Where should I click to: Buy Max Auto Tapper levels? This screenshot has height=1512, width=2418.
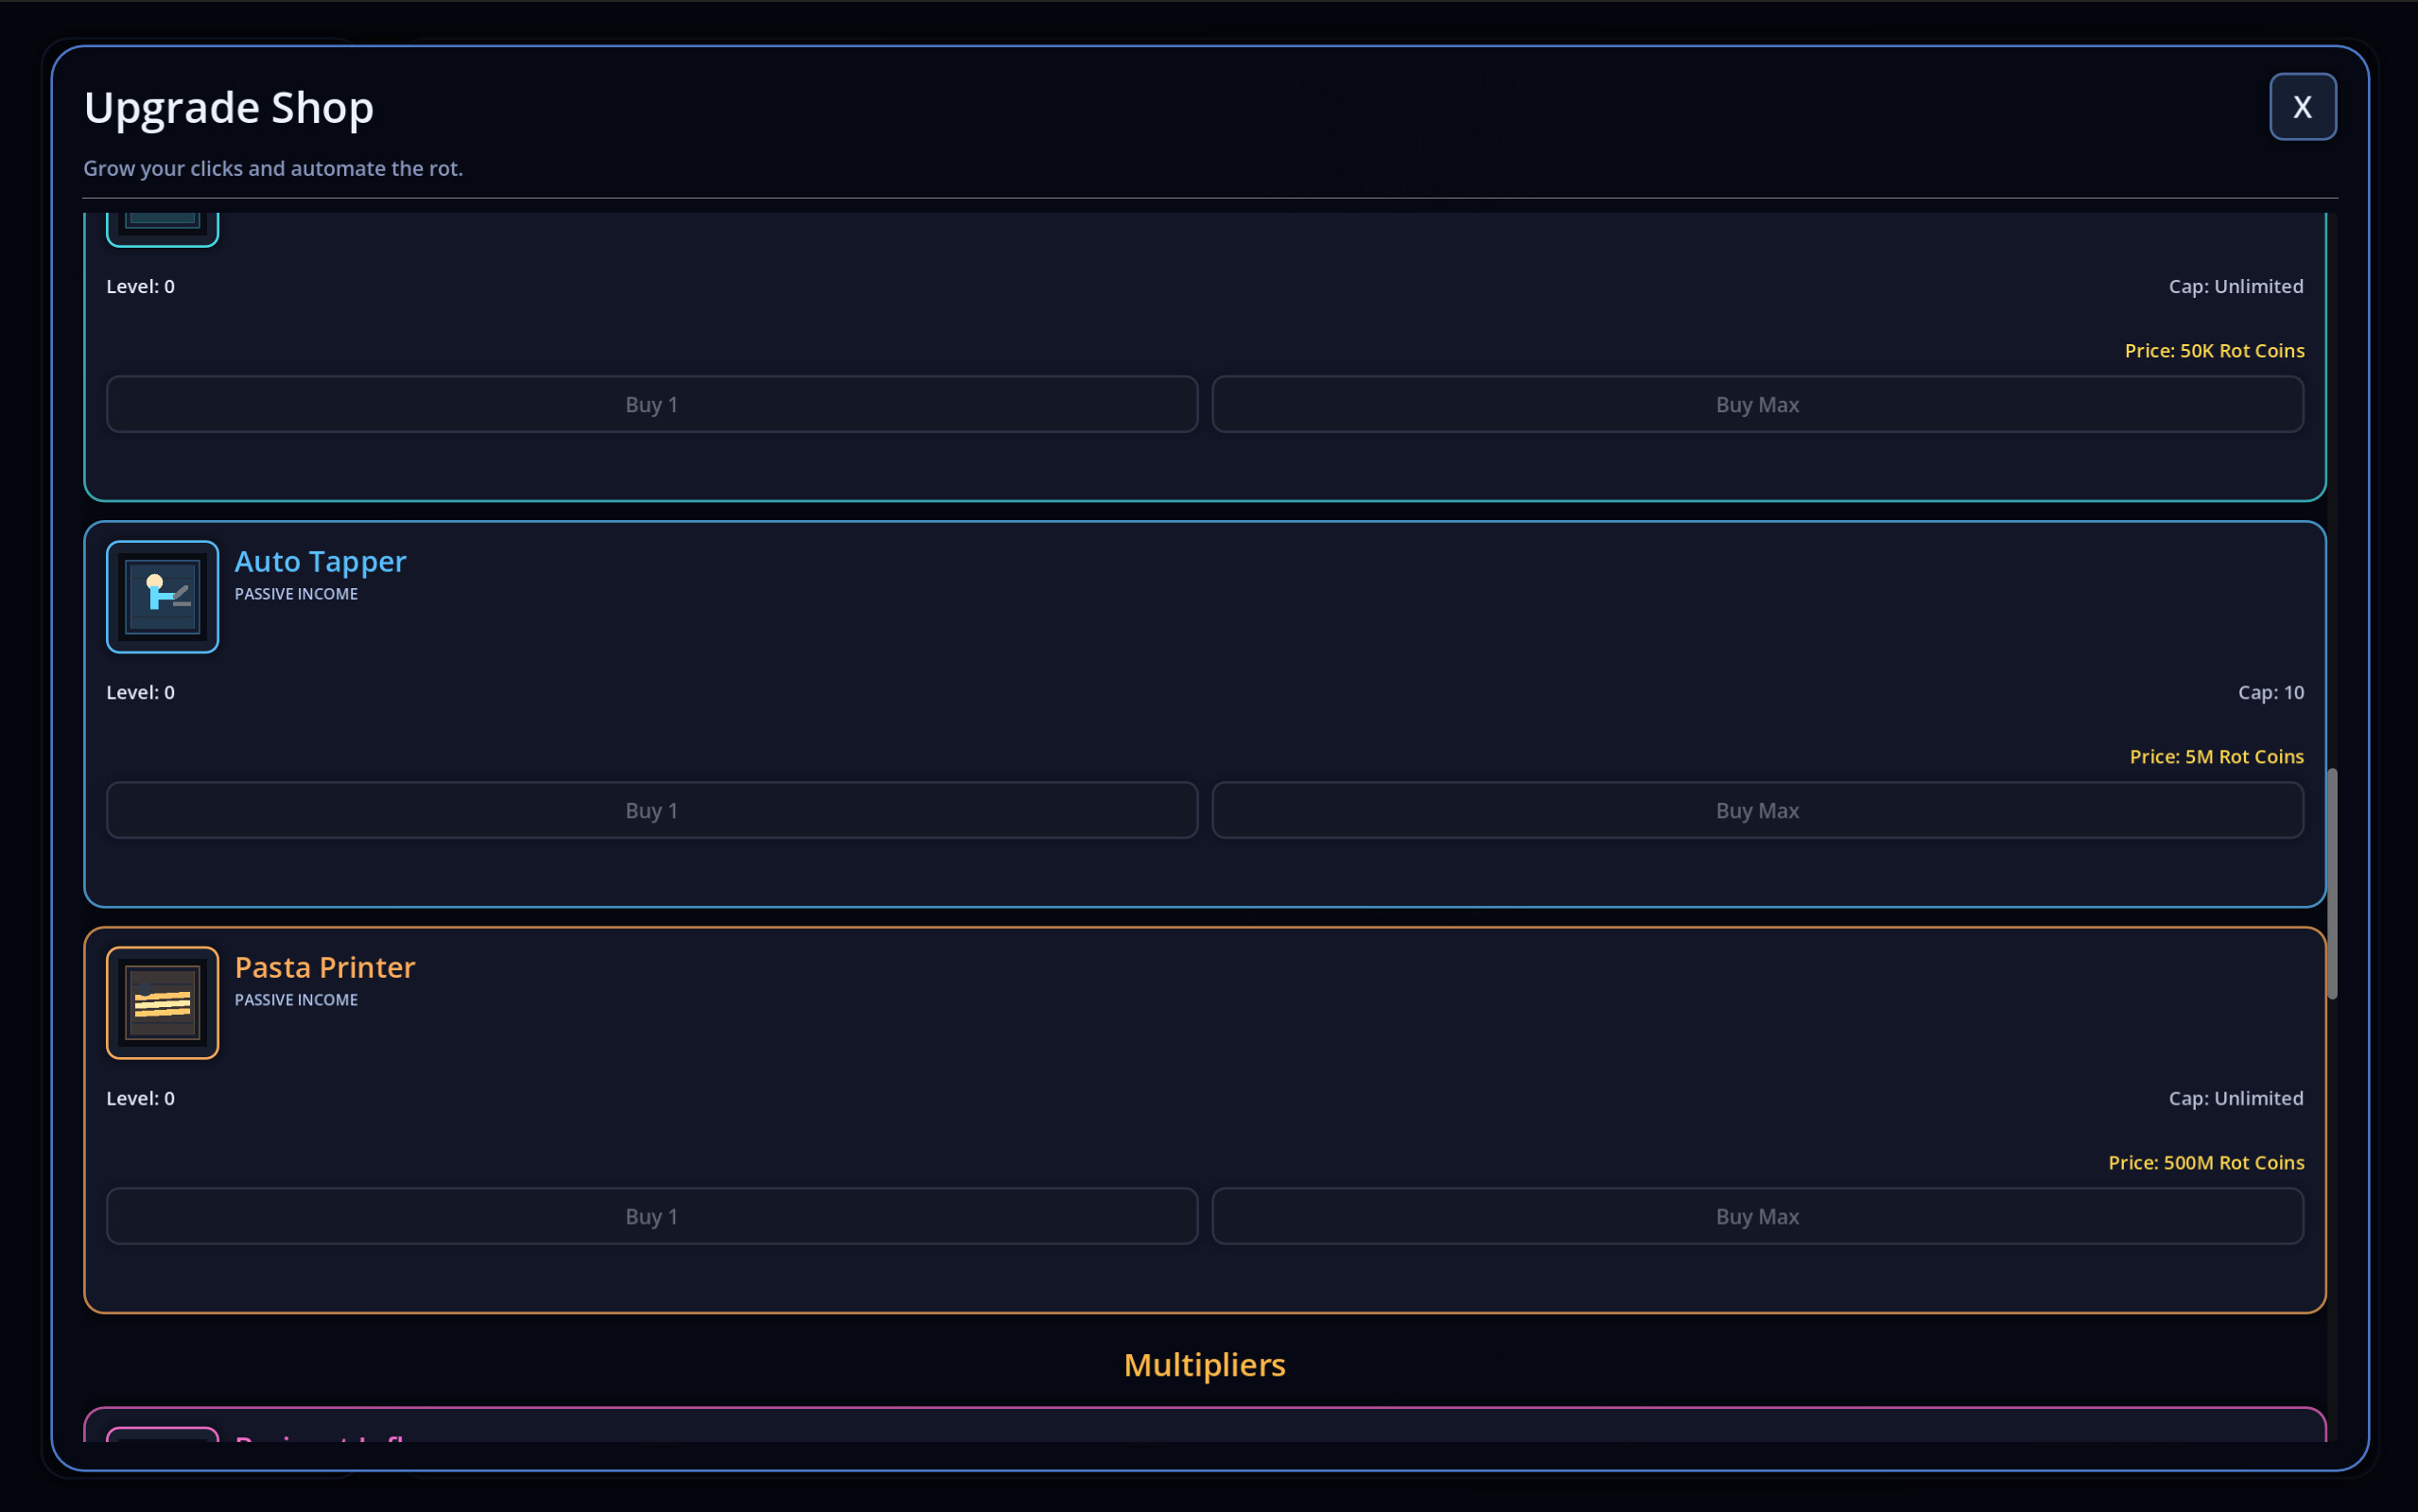click(1758, 810)
